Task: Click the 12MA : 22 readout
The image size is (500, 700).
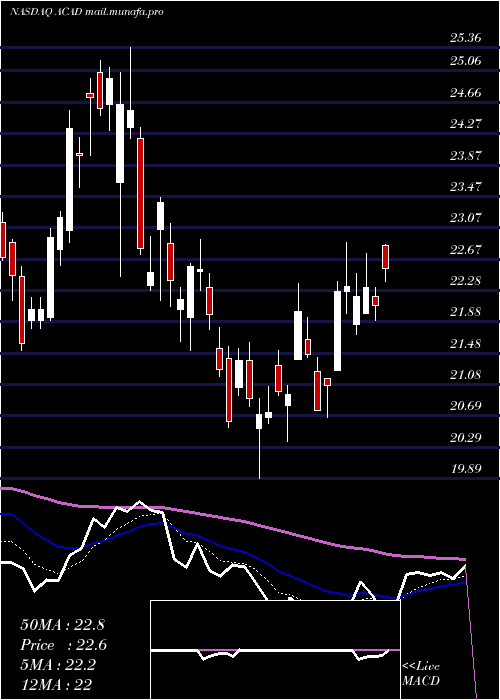Action: point(56,684)
